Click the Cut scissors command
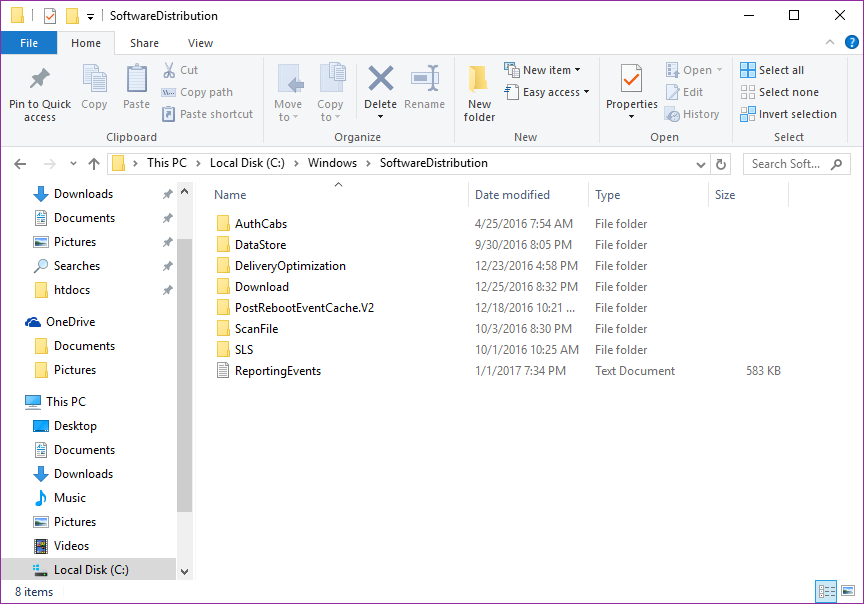The image size is (864, 604). [x=180, y=70]
